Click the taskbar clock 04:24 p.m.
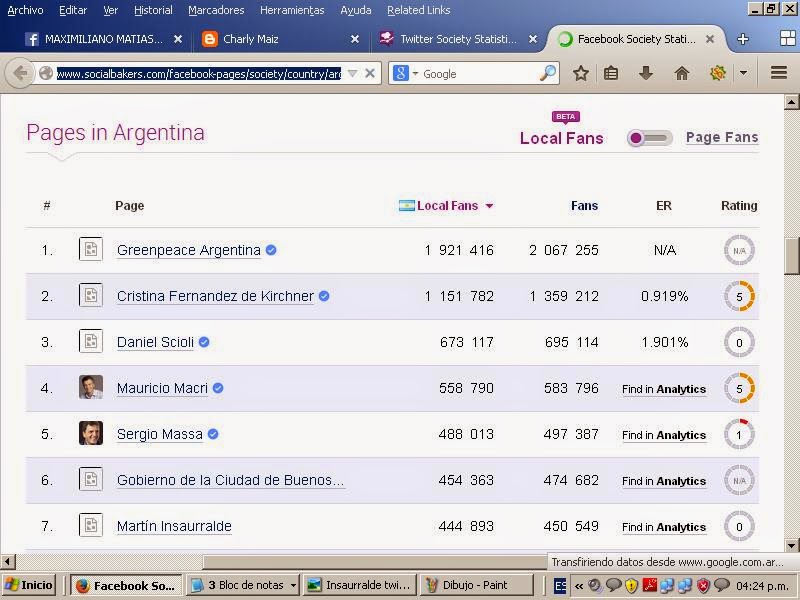The width and height of the screenshot is (800, 600). tap(762, 586)
